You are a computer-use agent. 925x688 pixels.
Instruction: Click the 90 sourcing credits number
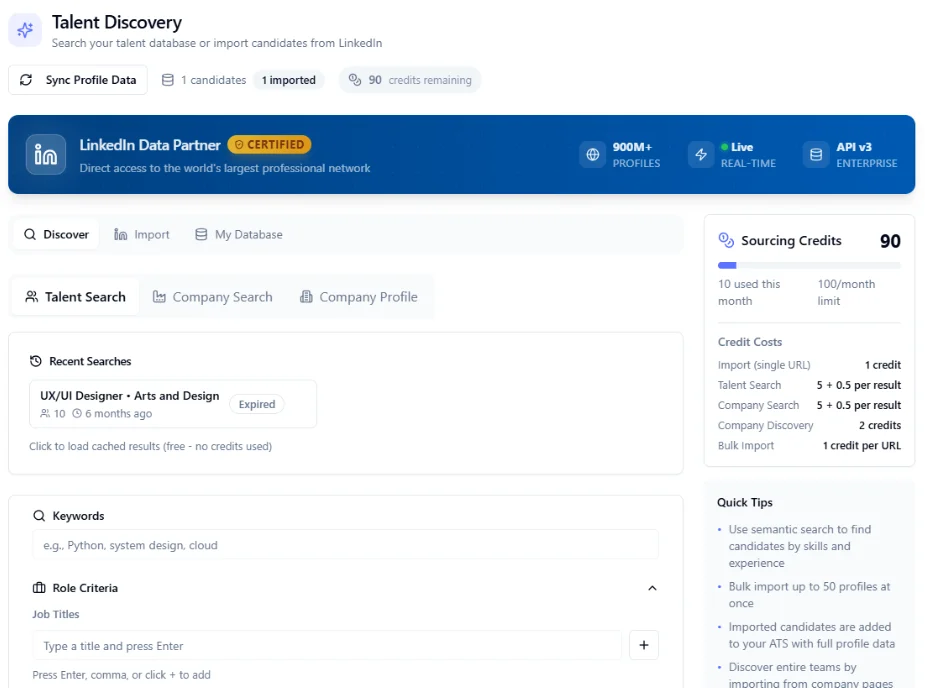[890, 241]
